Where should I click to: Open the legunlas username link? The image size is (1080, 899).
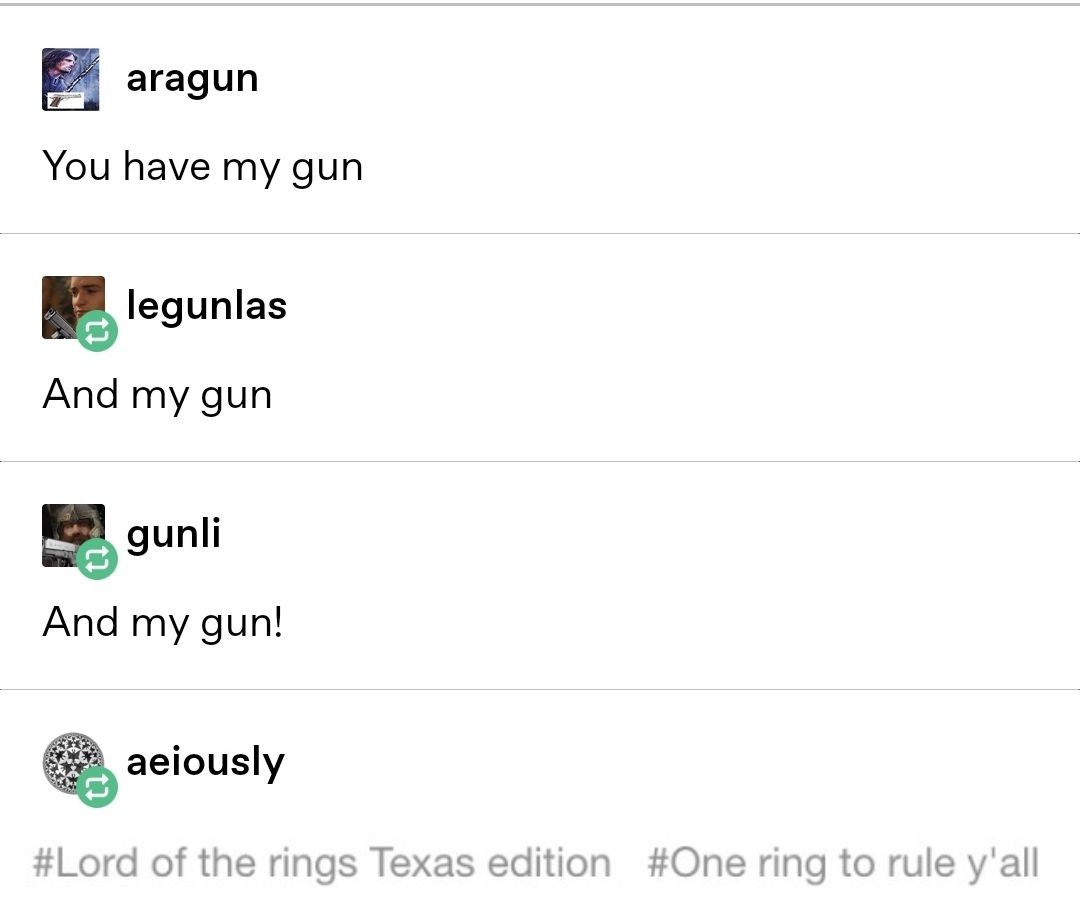point(206,305)
